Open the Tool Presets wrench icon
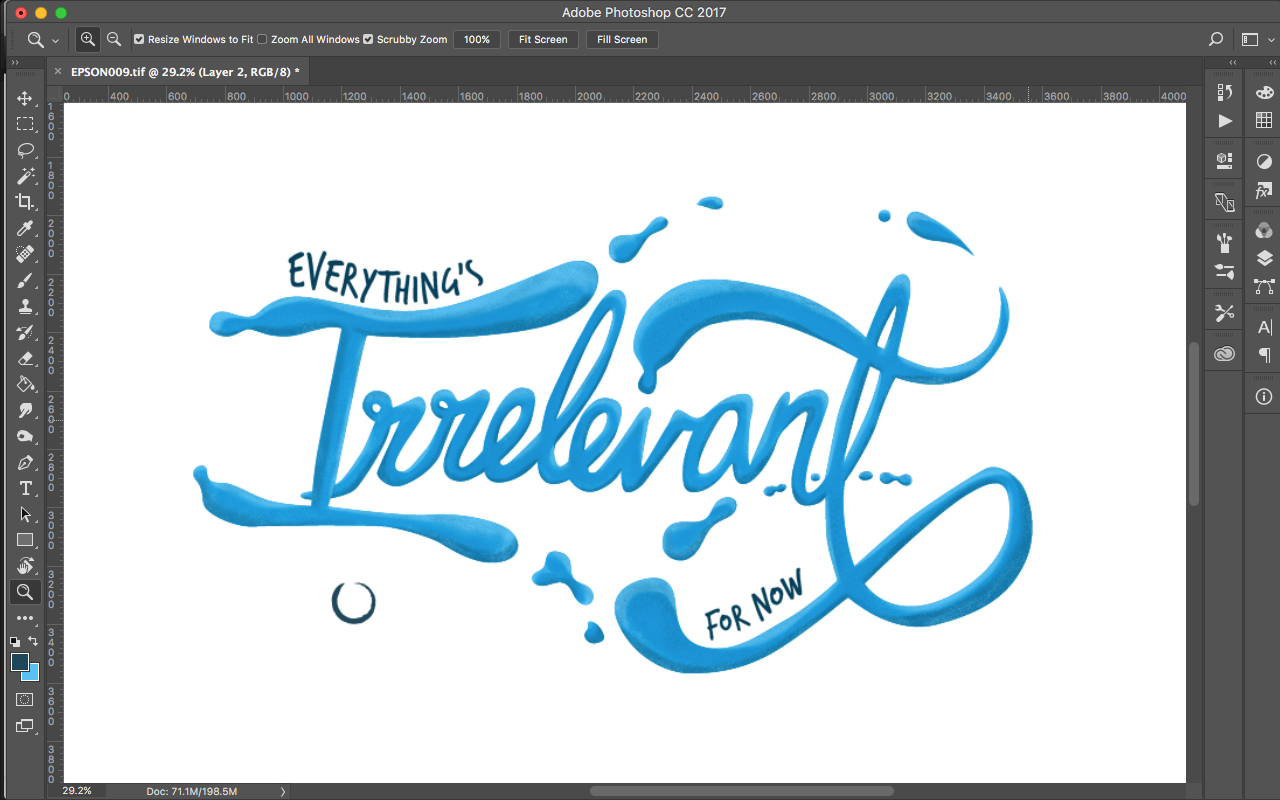Viewport: 1280px width, 800px height. tap(1225, 313)
